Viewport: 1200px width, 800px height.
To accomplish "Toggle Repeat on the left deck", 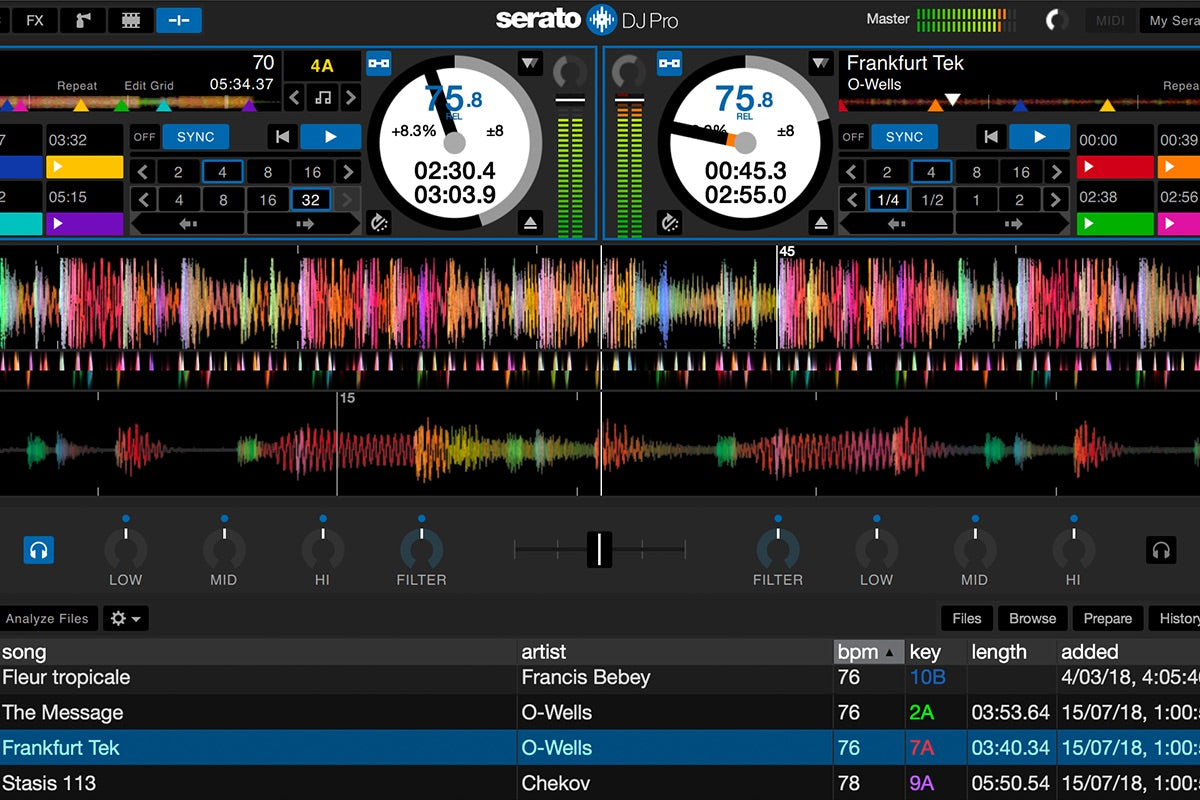I will click(77, 85).
